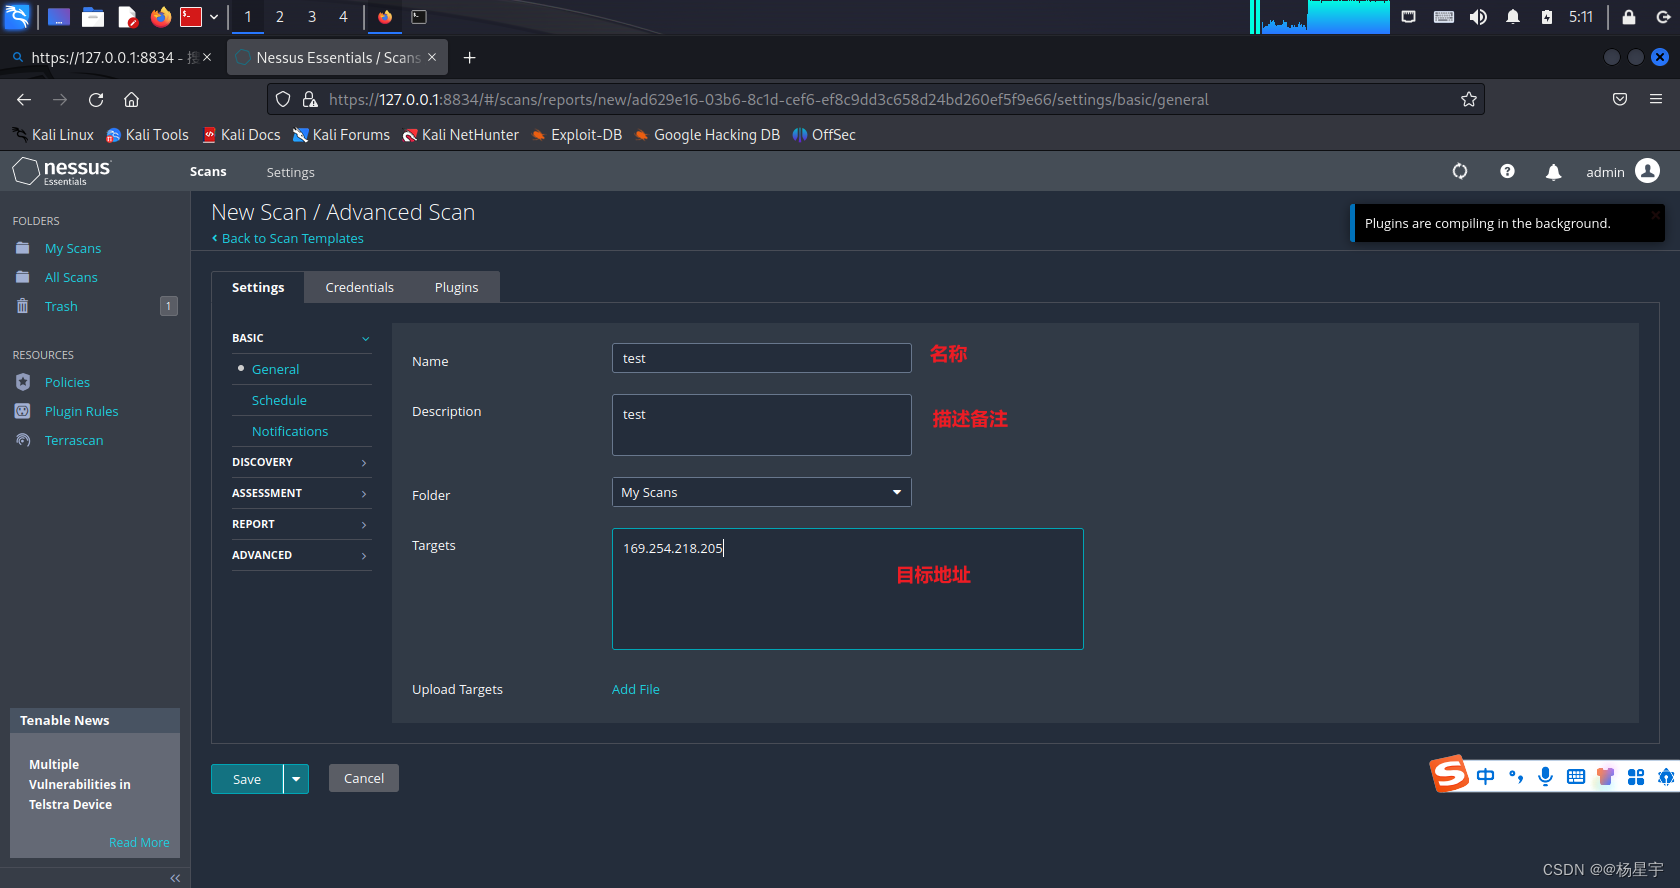The height and width of the screenshot is (888, 1680).
Task: Switch to the Settings tab
Action: click(x=258, y=287)
